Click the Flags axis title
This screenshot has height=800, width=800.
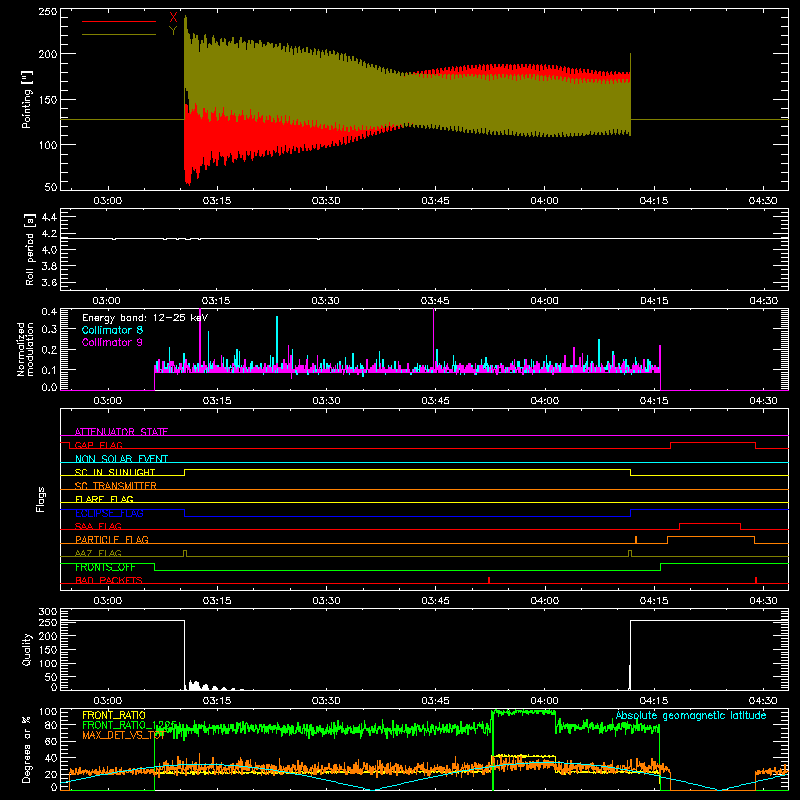[x=41, y=499]
